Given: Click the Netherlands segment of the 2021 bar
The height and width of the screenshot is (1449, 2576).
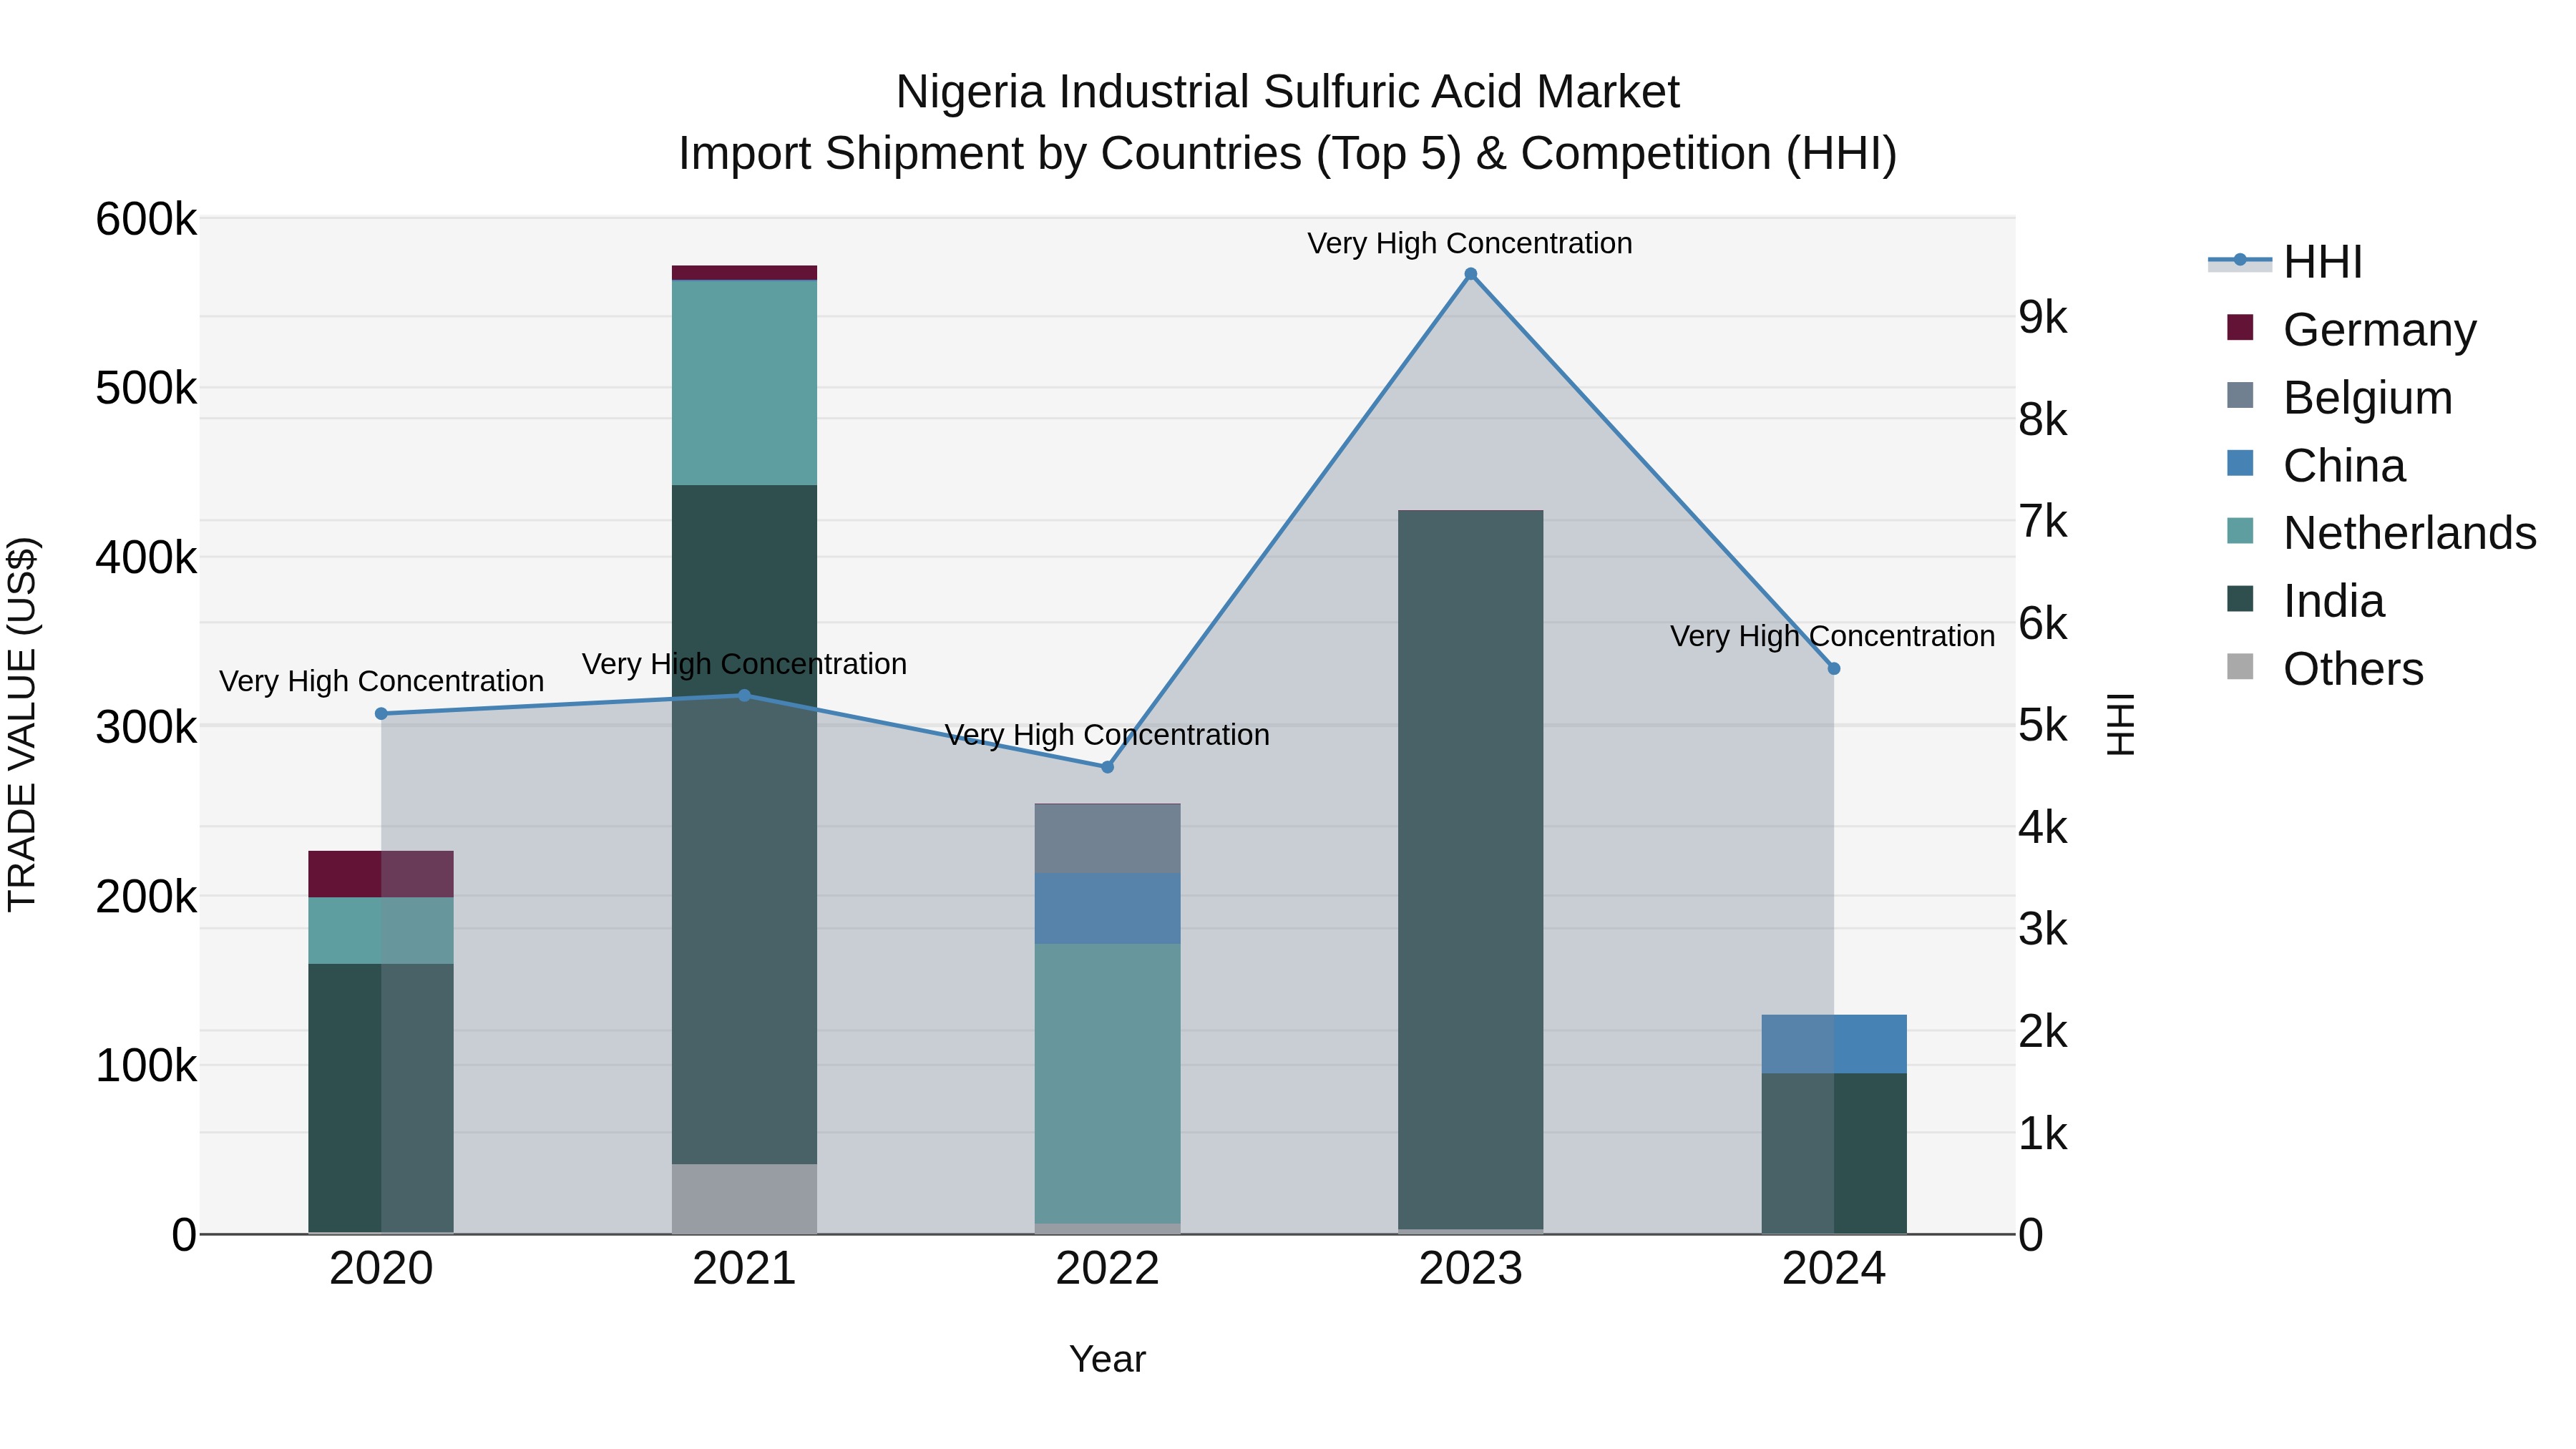Looking at the screenshot, I should 744,383.
